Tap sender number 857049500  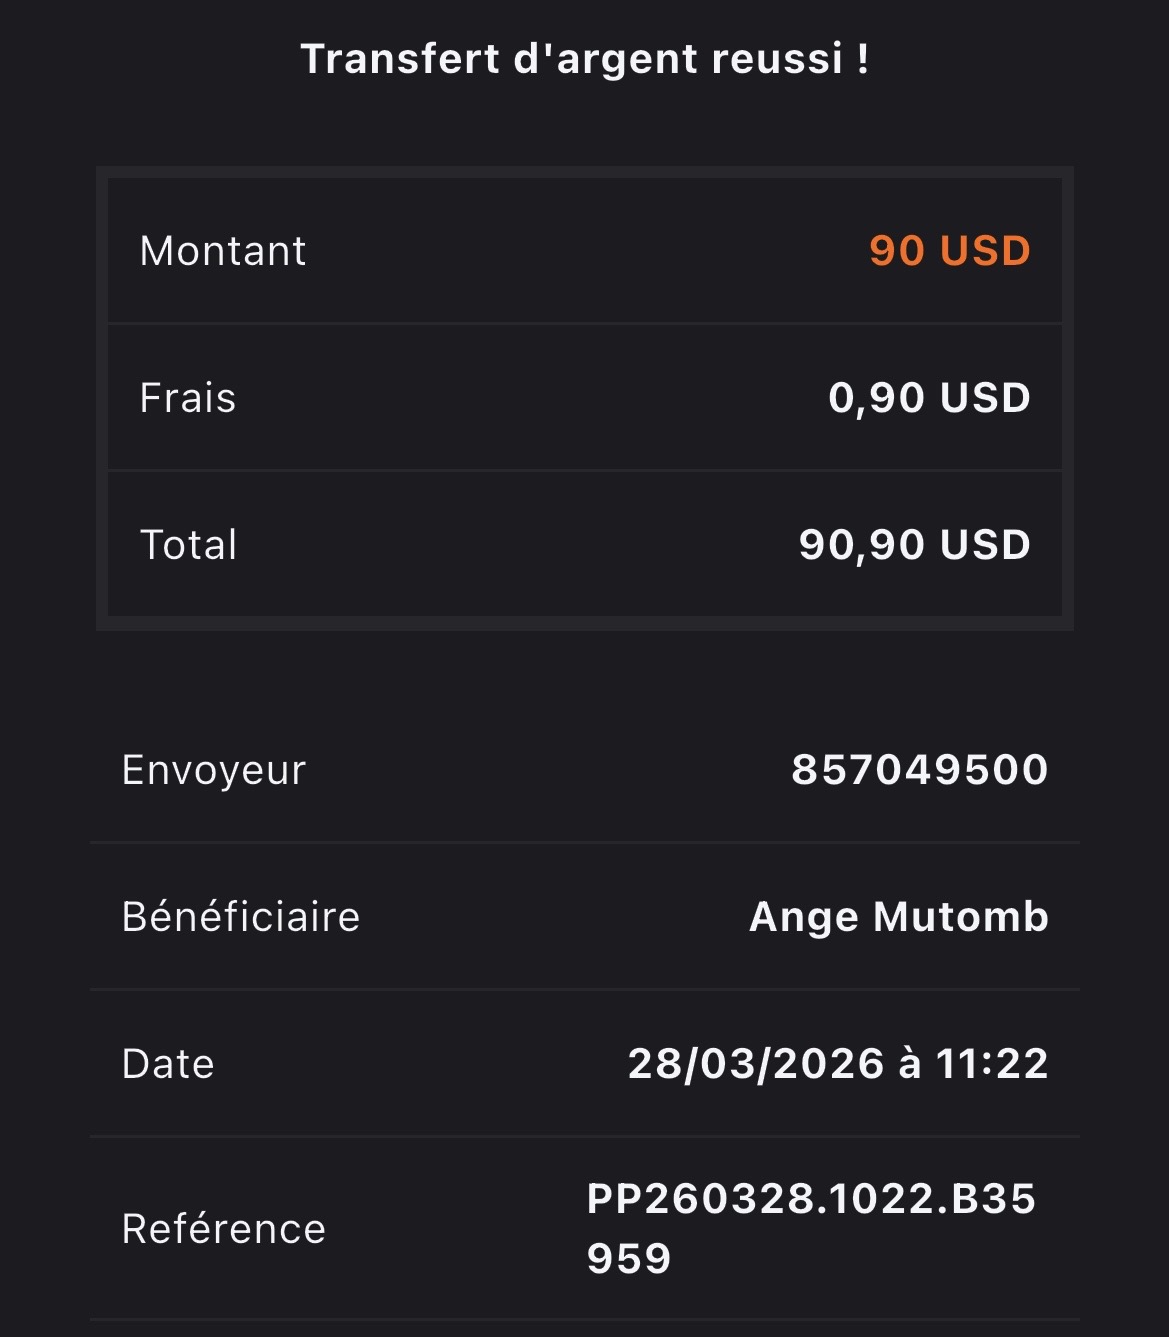coord(920,770)
